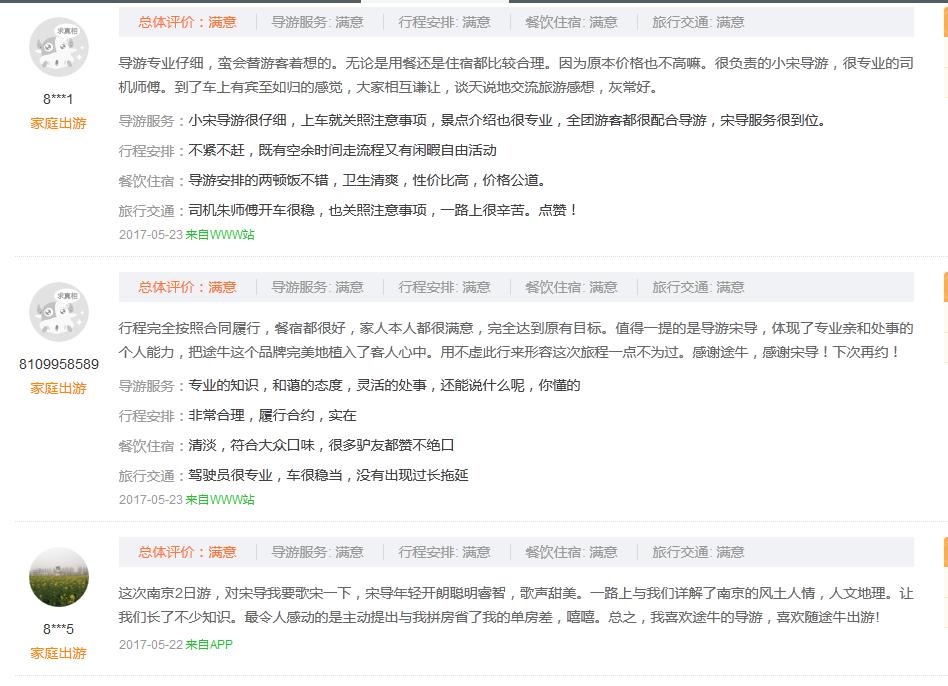Screen dimensions: 948x686
Task: Click 来自WWW站 source link on the second review
Action: point(221,500)
